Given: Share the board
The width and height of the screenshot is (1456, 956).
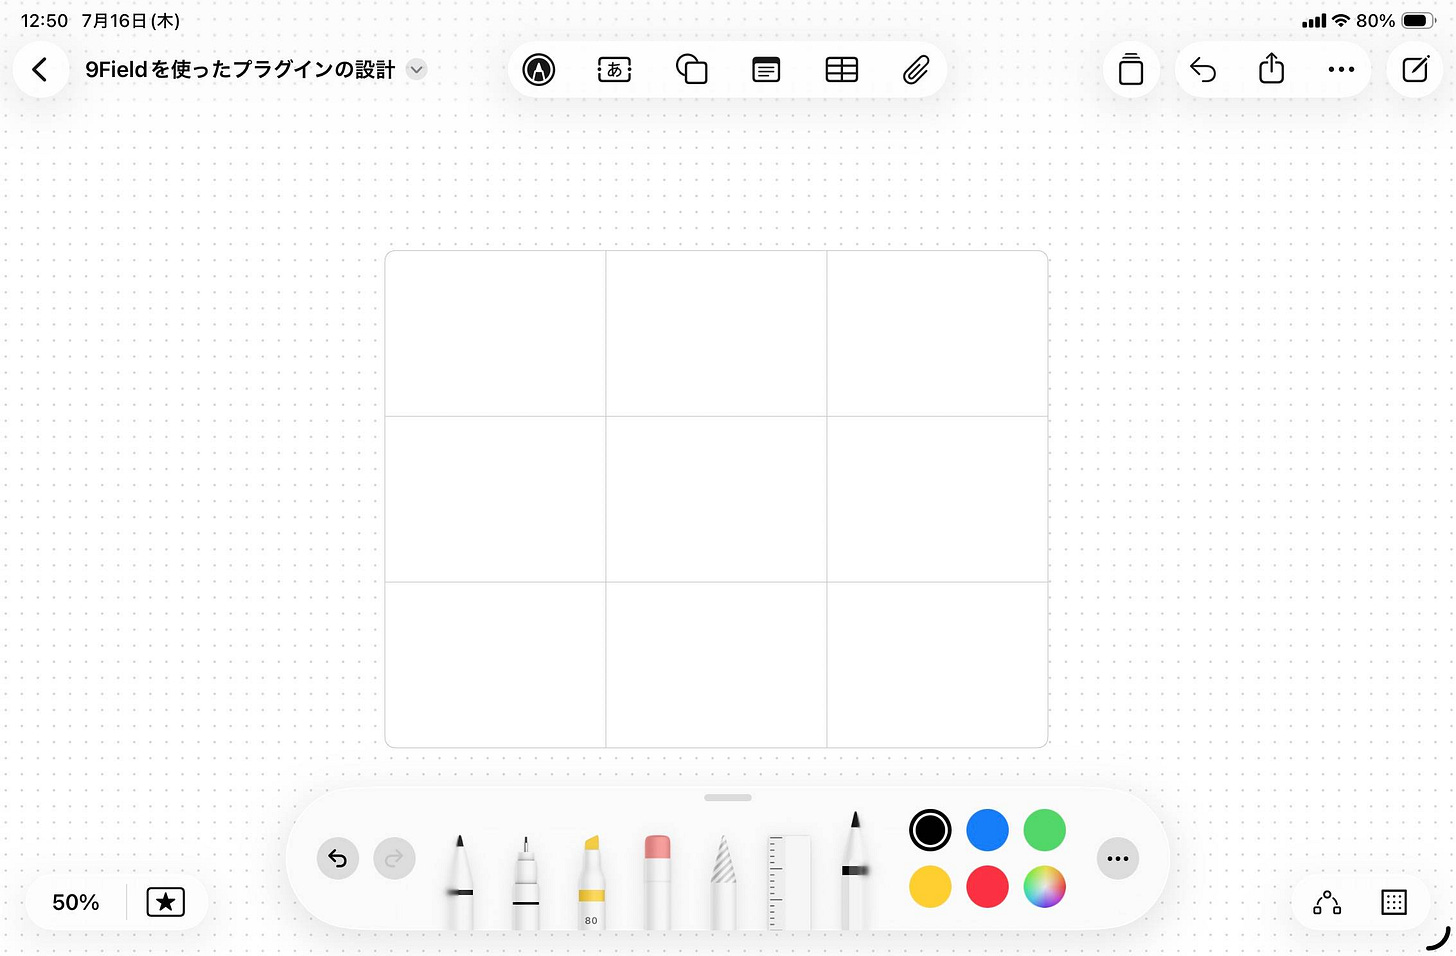Looking at the screenshot, I should point(1271,68).
